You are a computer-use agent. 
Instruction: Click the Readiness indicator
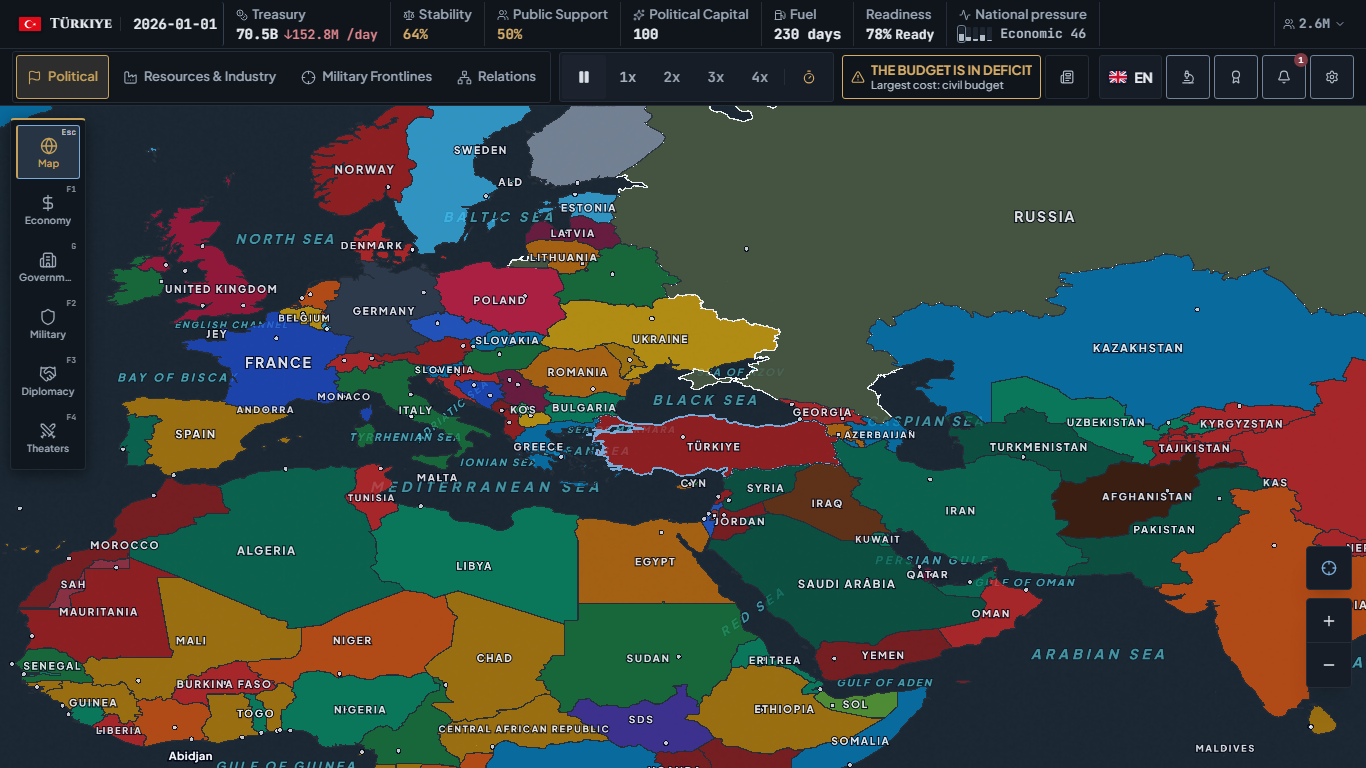tap(900, 24)
